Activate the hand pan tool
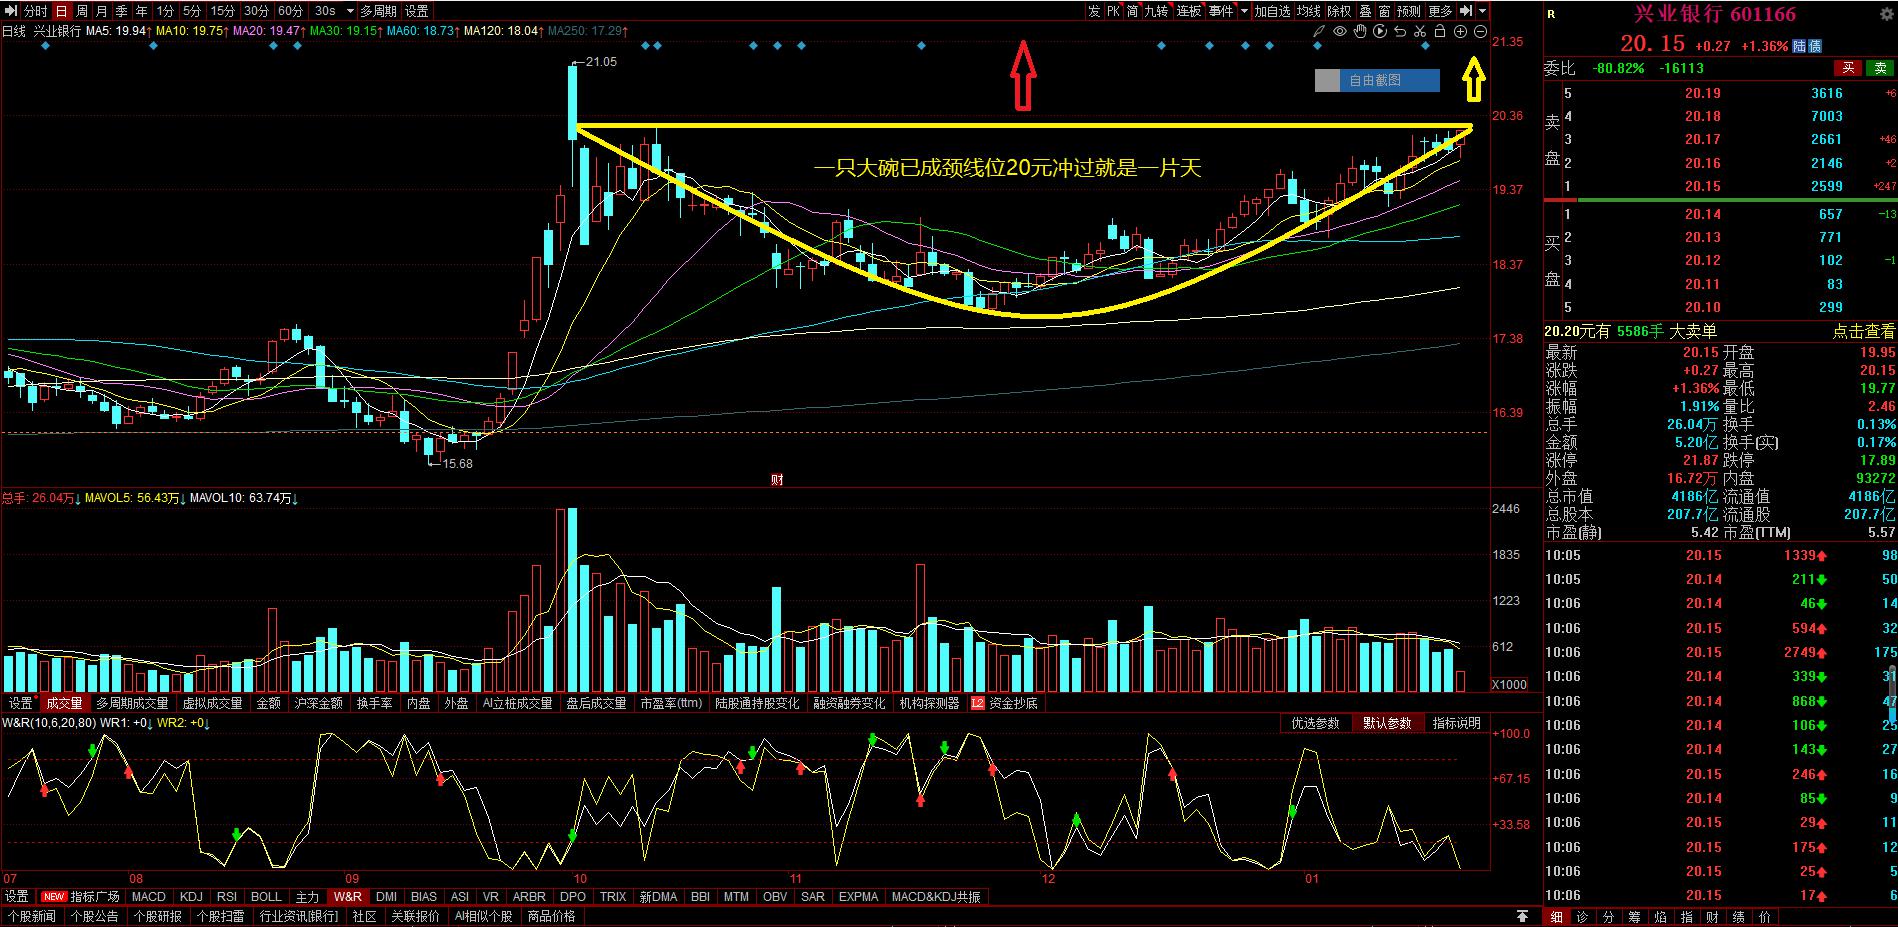The image size is (1898, 927). tap(1360, 32)
